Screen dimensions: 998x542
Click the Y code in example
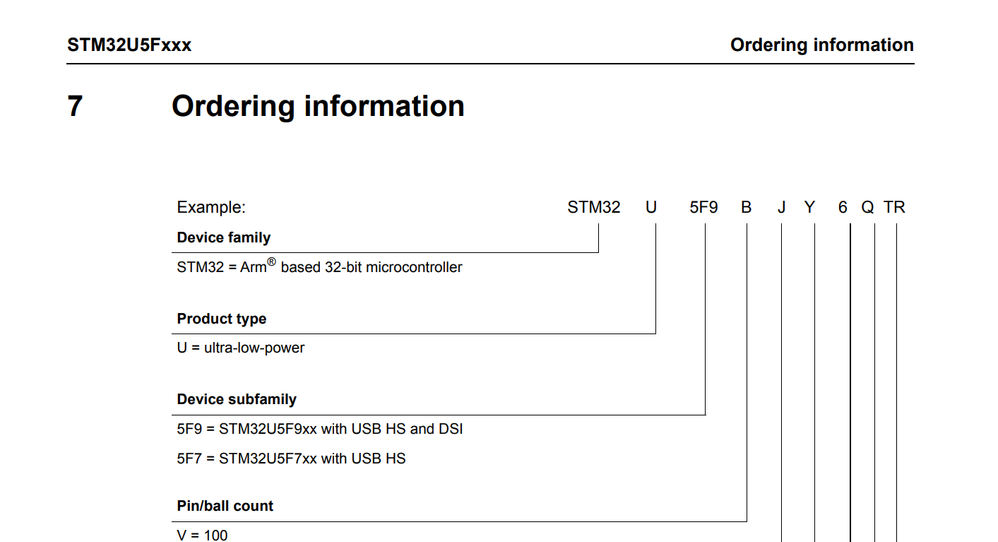810,207
